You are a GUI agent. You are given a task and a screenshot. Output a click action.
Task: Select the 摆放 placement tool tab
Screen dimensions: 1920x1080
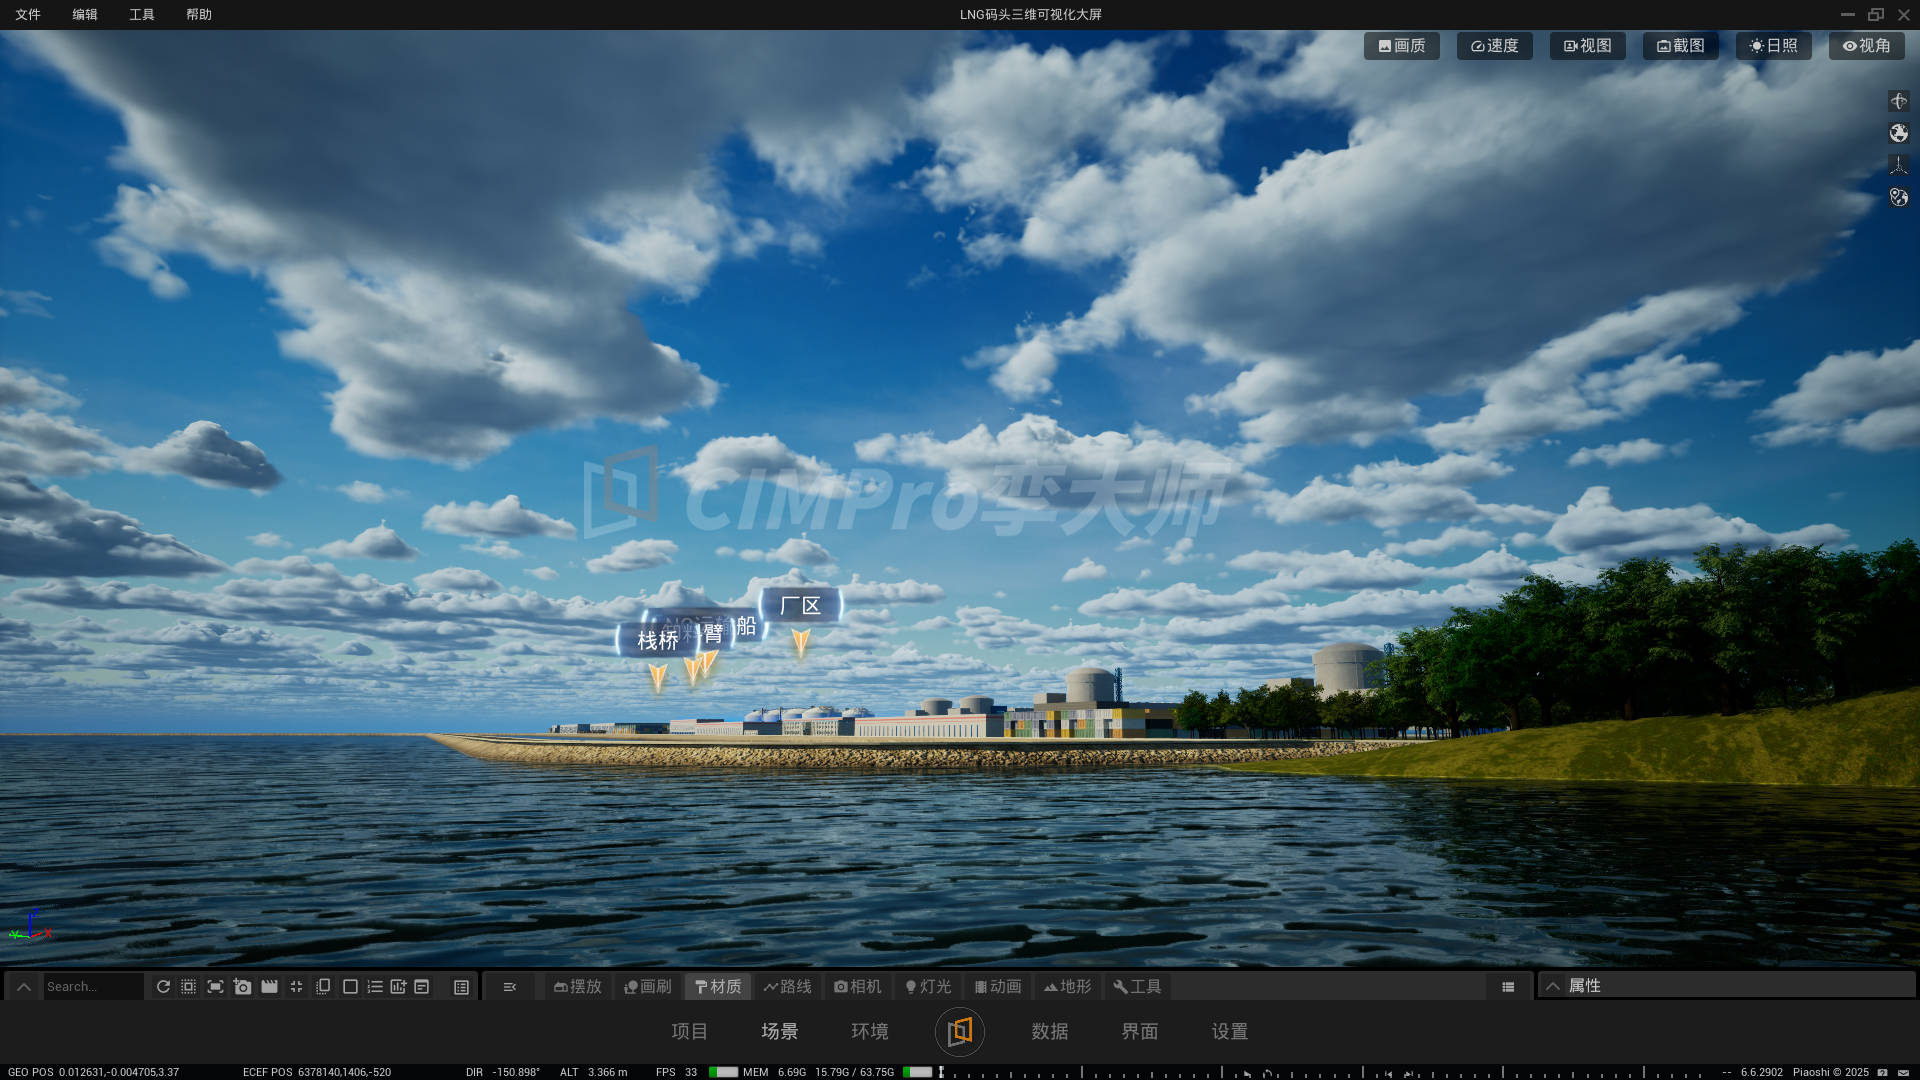point(578,987)
